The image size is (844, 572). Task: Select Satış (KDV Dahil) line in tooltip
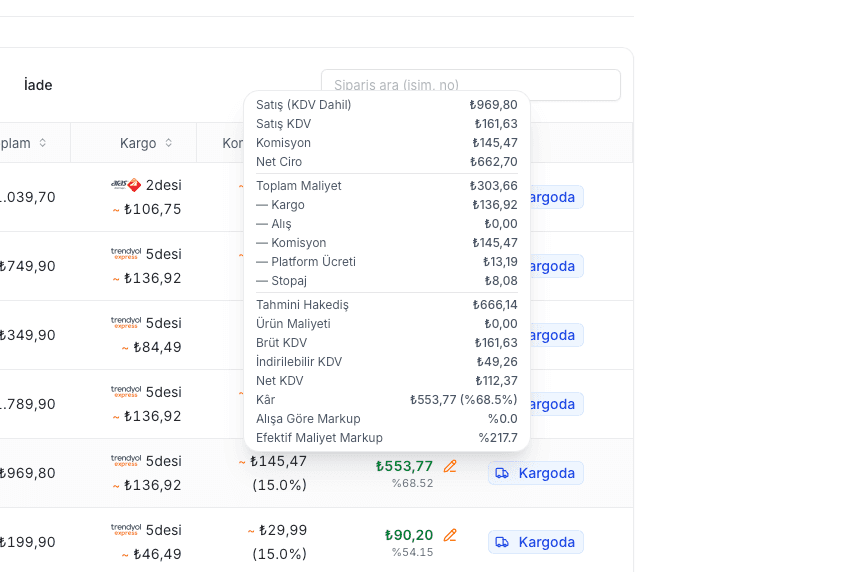[x=386, y=104]
